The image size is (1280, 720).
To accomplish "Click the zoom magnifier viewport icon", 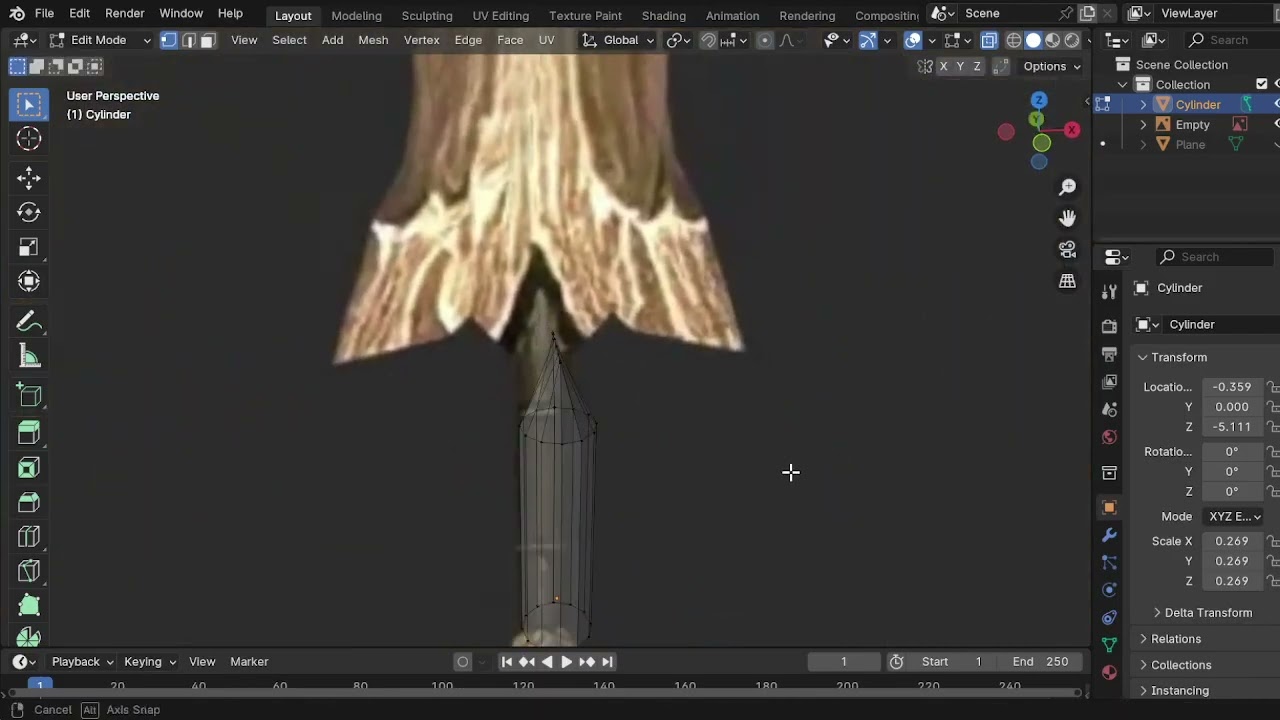I will click(x=1068, y=187).
